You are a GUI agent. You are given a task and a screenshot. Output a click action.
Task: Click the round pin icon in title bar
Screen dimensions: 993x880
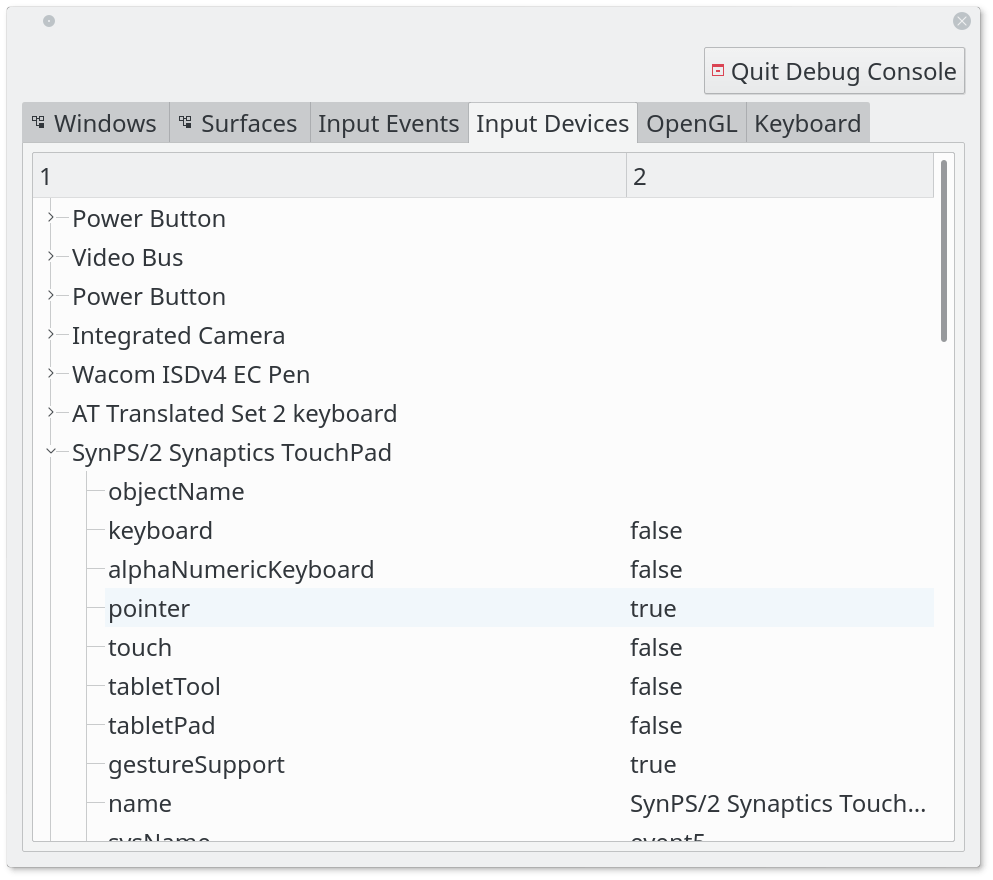[49, 21]
